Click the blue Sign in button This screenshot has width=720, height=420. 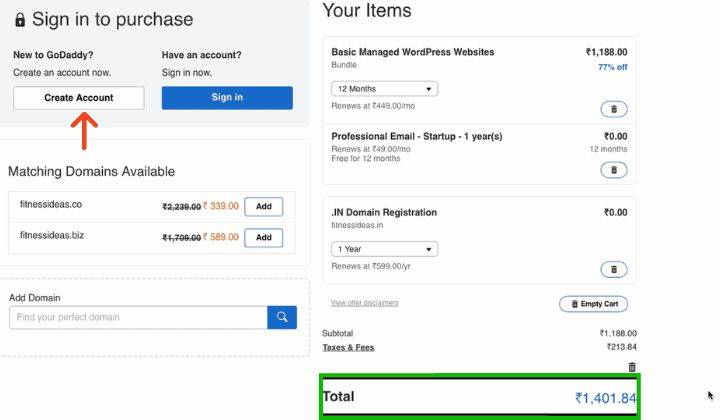[227, 98]
